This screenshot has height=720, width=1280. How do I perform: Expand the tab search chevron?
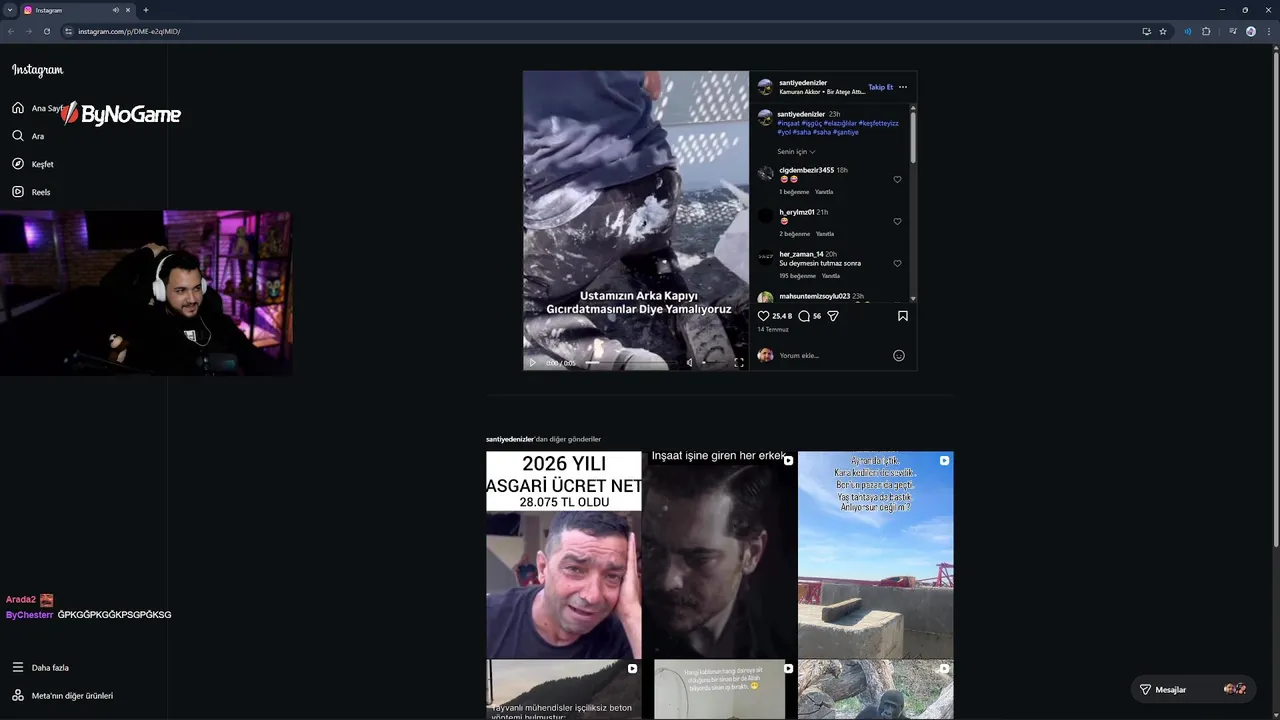click(10, 10)
